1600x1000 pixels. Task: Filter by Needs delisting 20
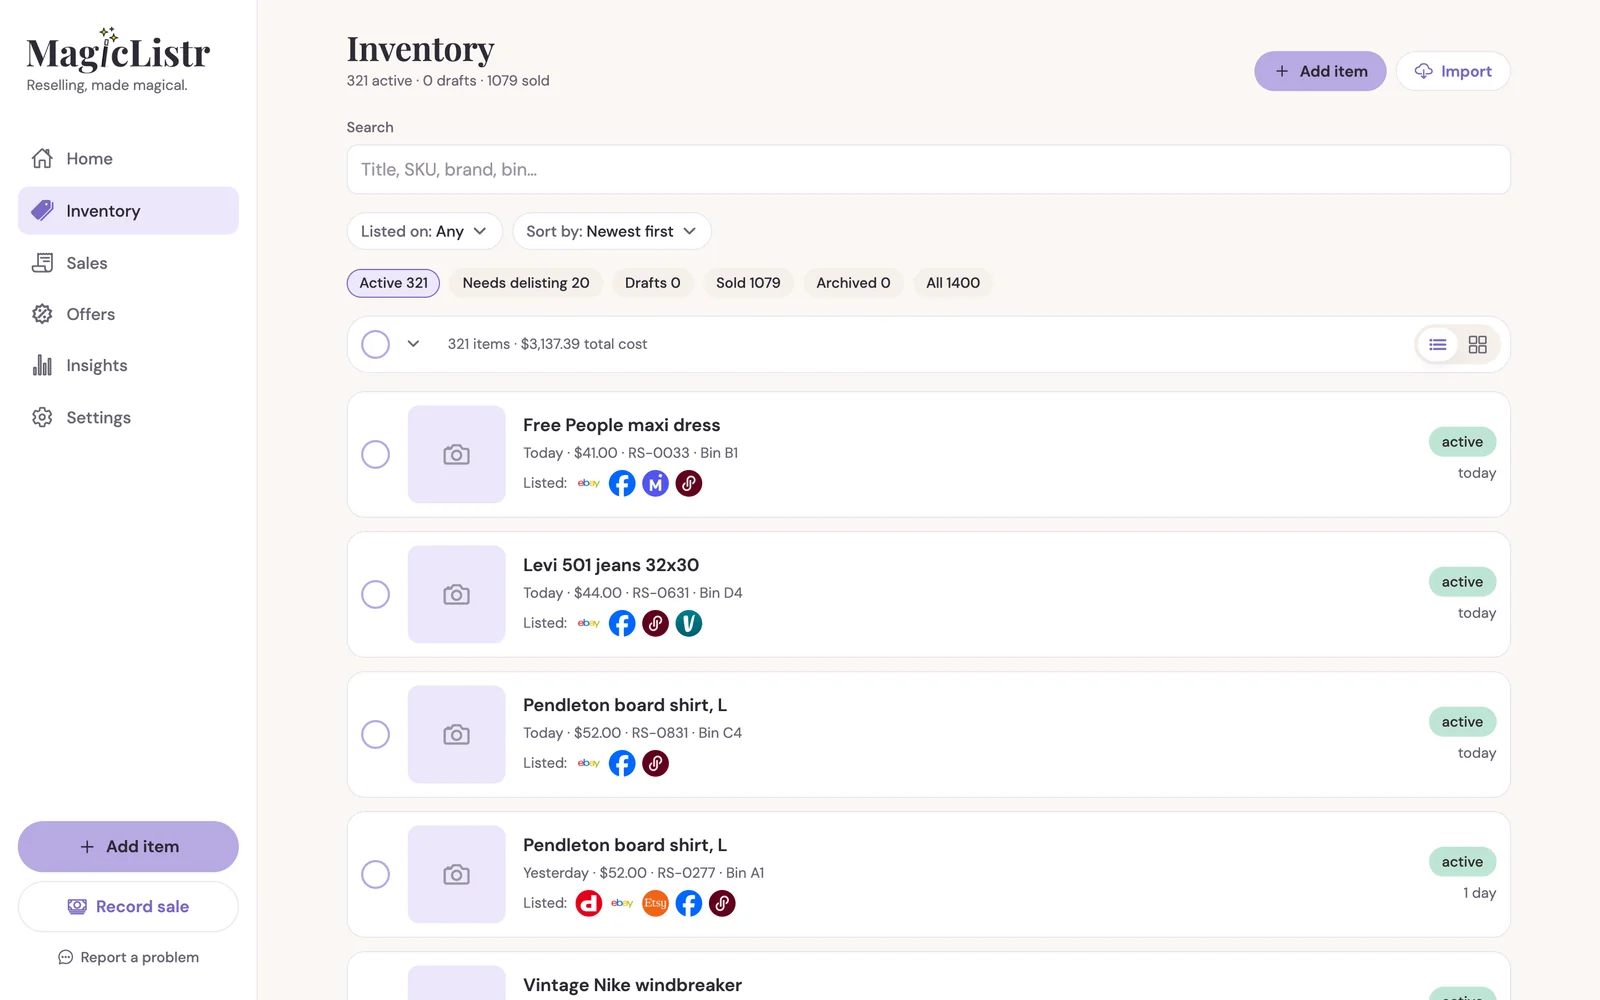pos(526,283)
